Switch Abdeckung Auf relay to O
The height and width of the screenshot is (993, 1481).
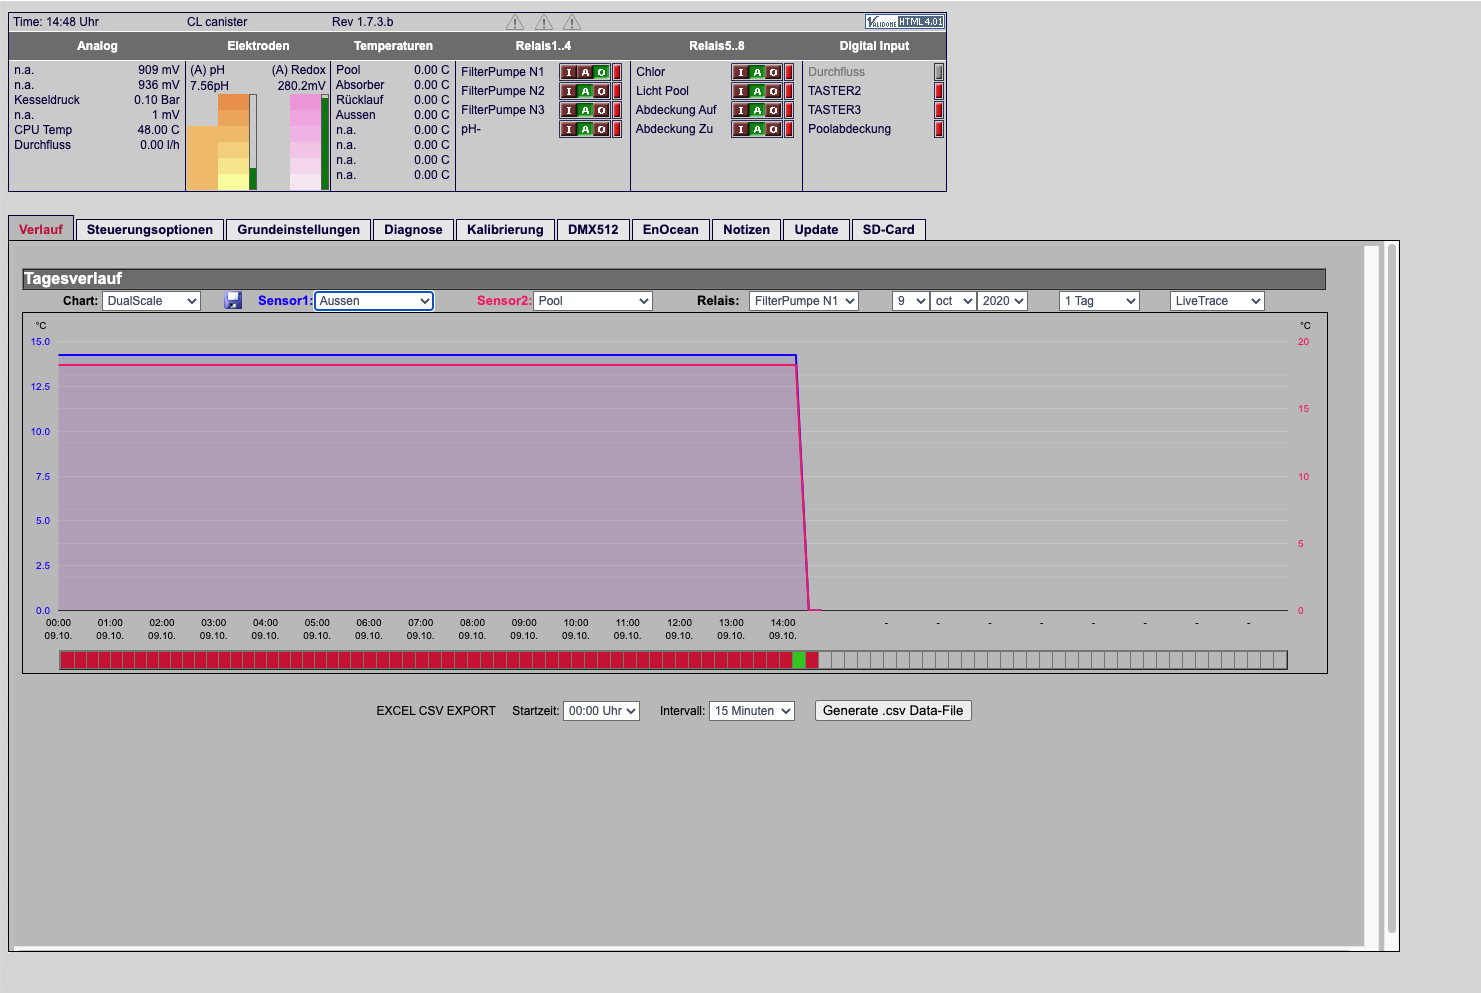[773, 110]
